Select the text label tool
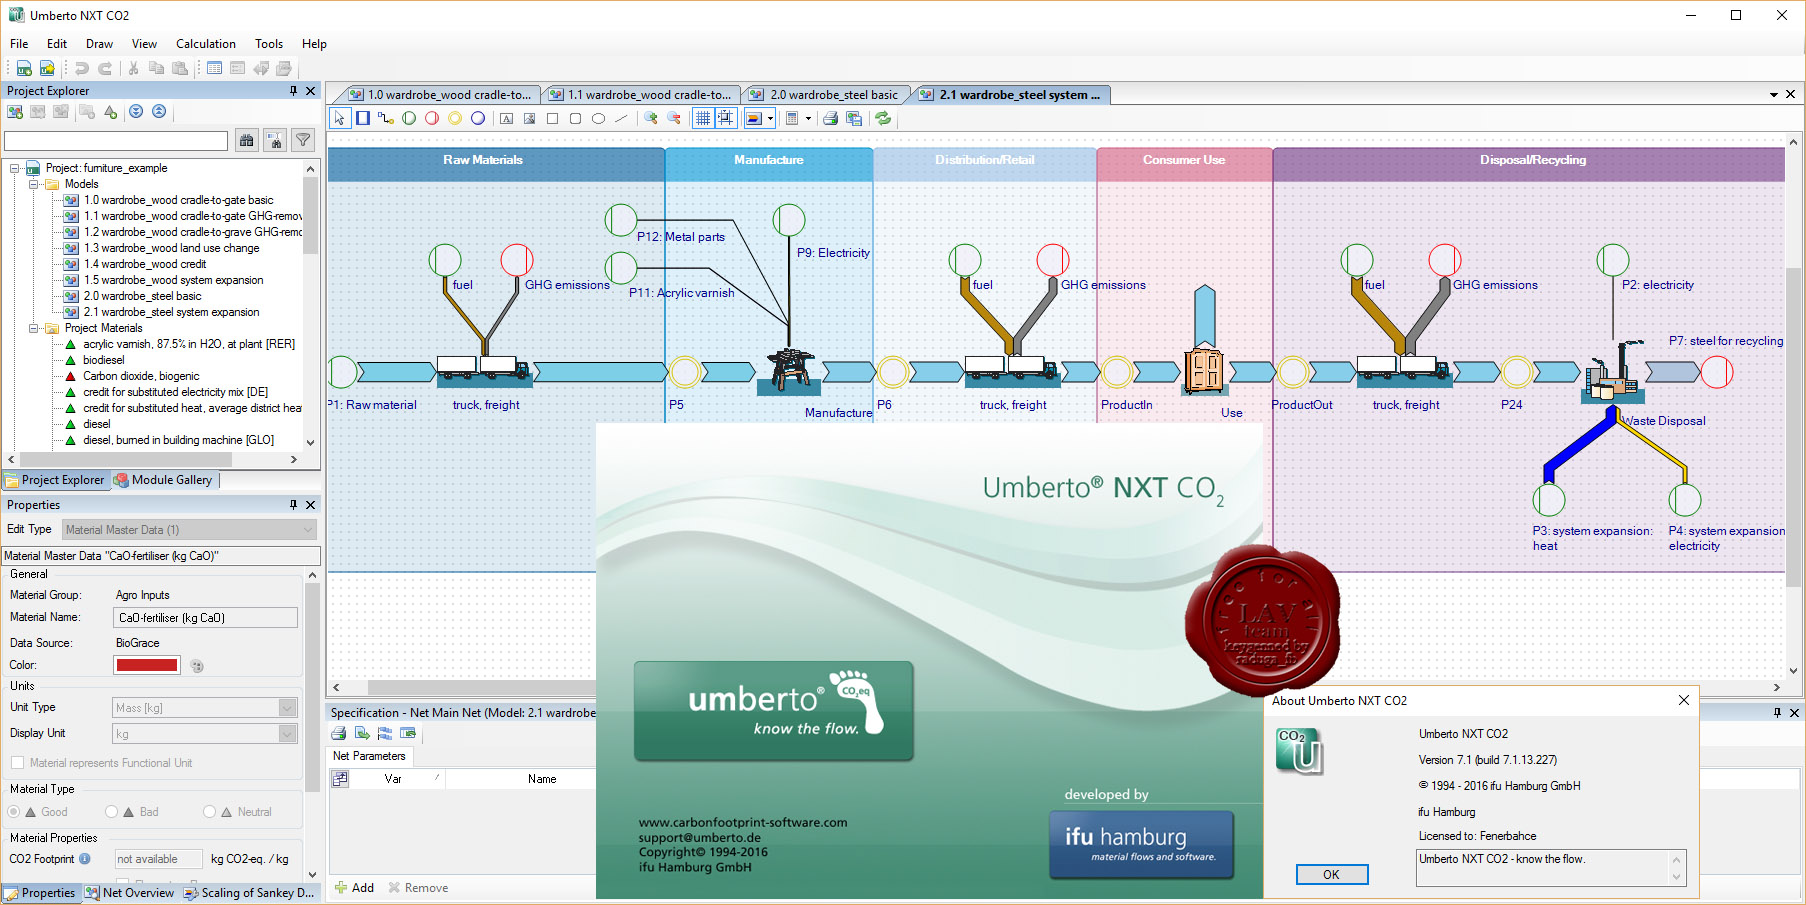This screenshot has width=1806, height=905. coord(506,118)
